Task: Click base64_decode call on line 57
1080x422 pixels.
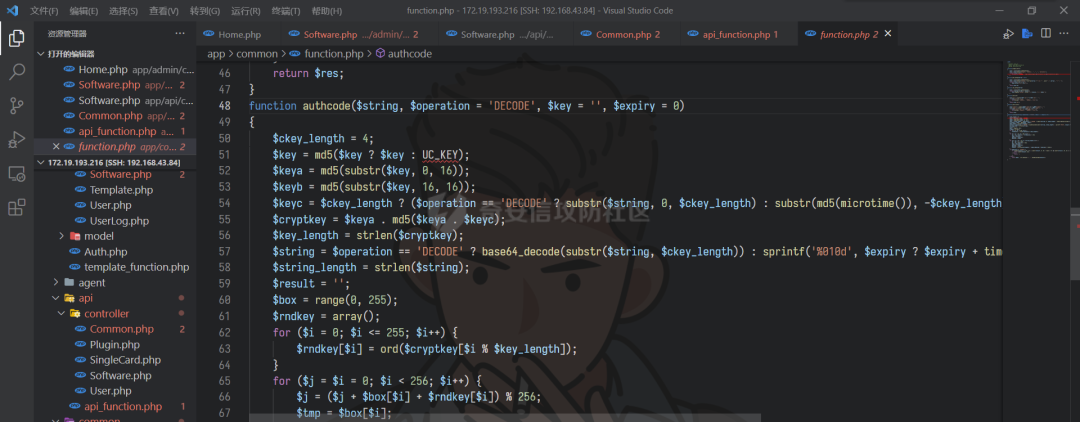Action: pyautogui.click(x=523, y=251)
